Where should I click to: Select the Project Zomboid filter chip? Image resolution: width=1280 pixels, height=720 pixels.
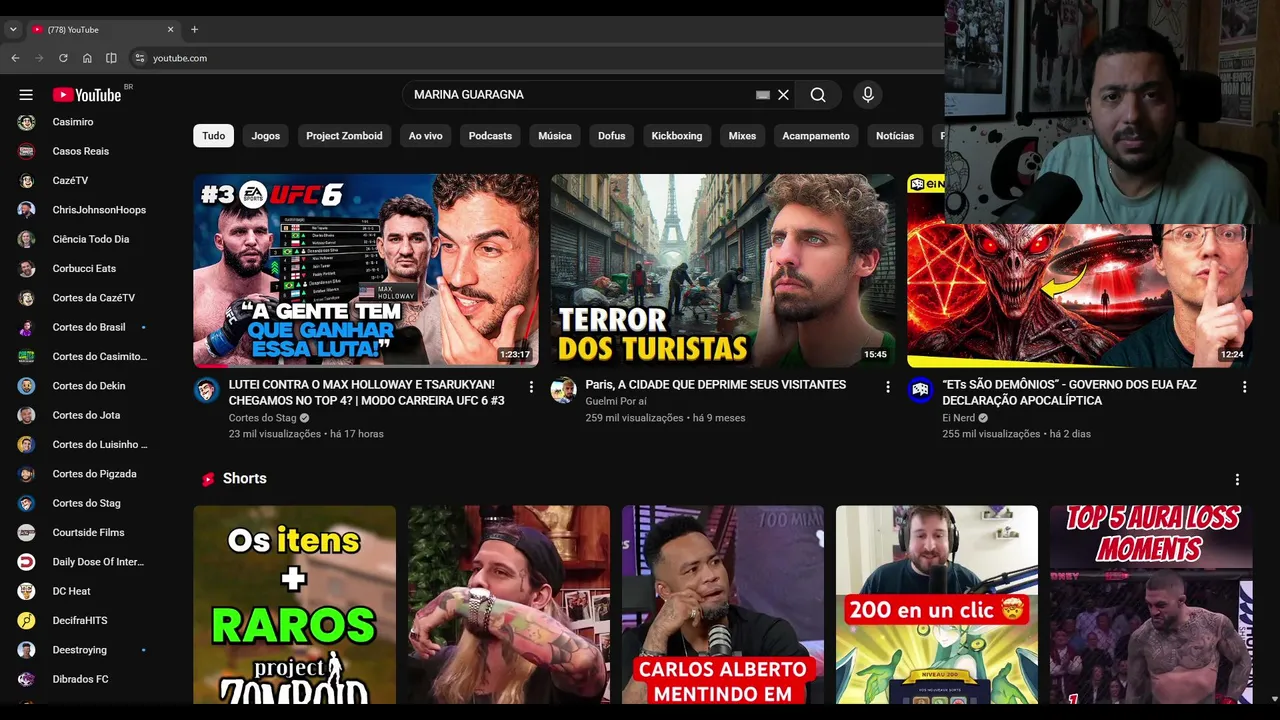pos(344,136)
